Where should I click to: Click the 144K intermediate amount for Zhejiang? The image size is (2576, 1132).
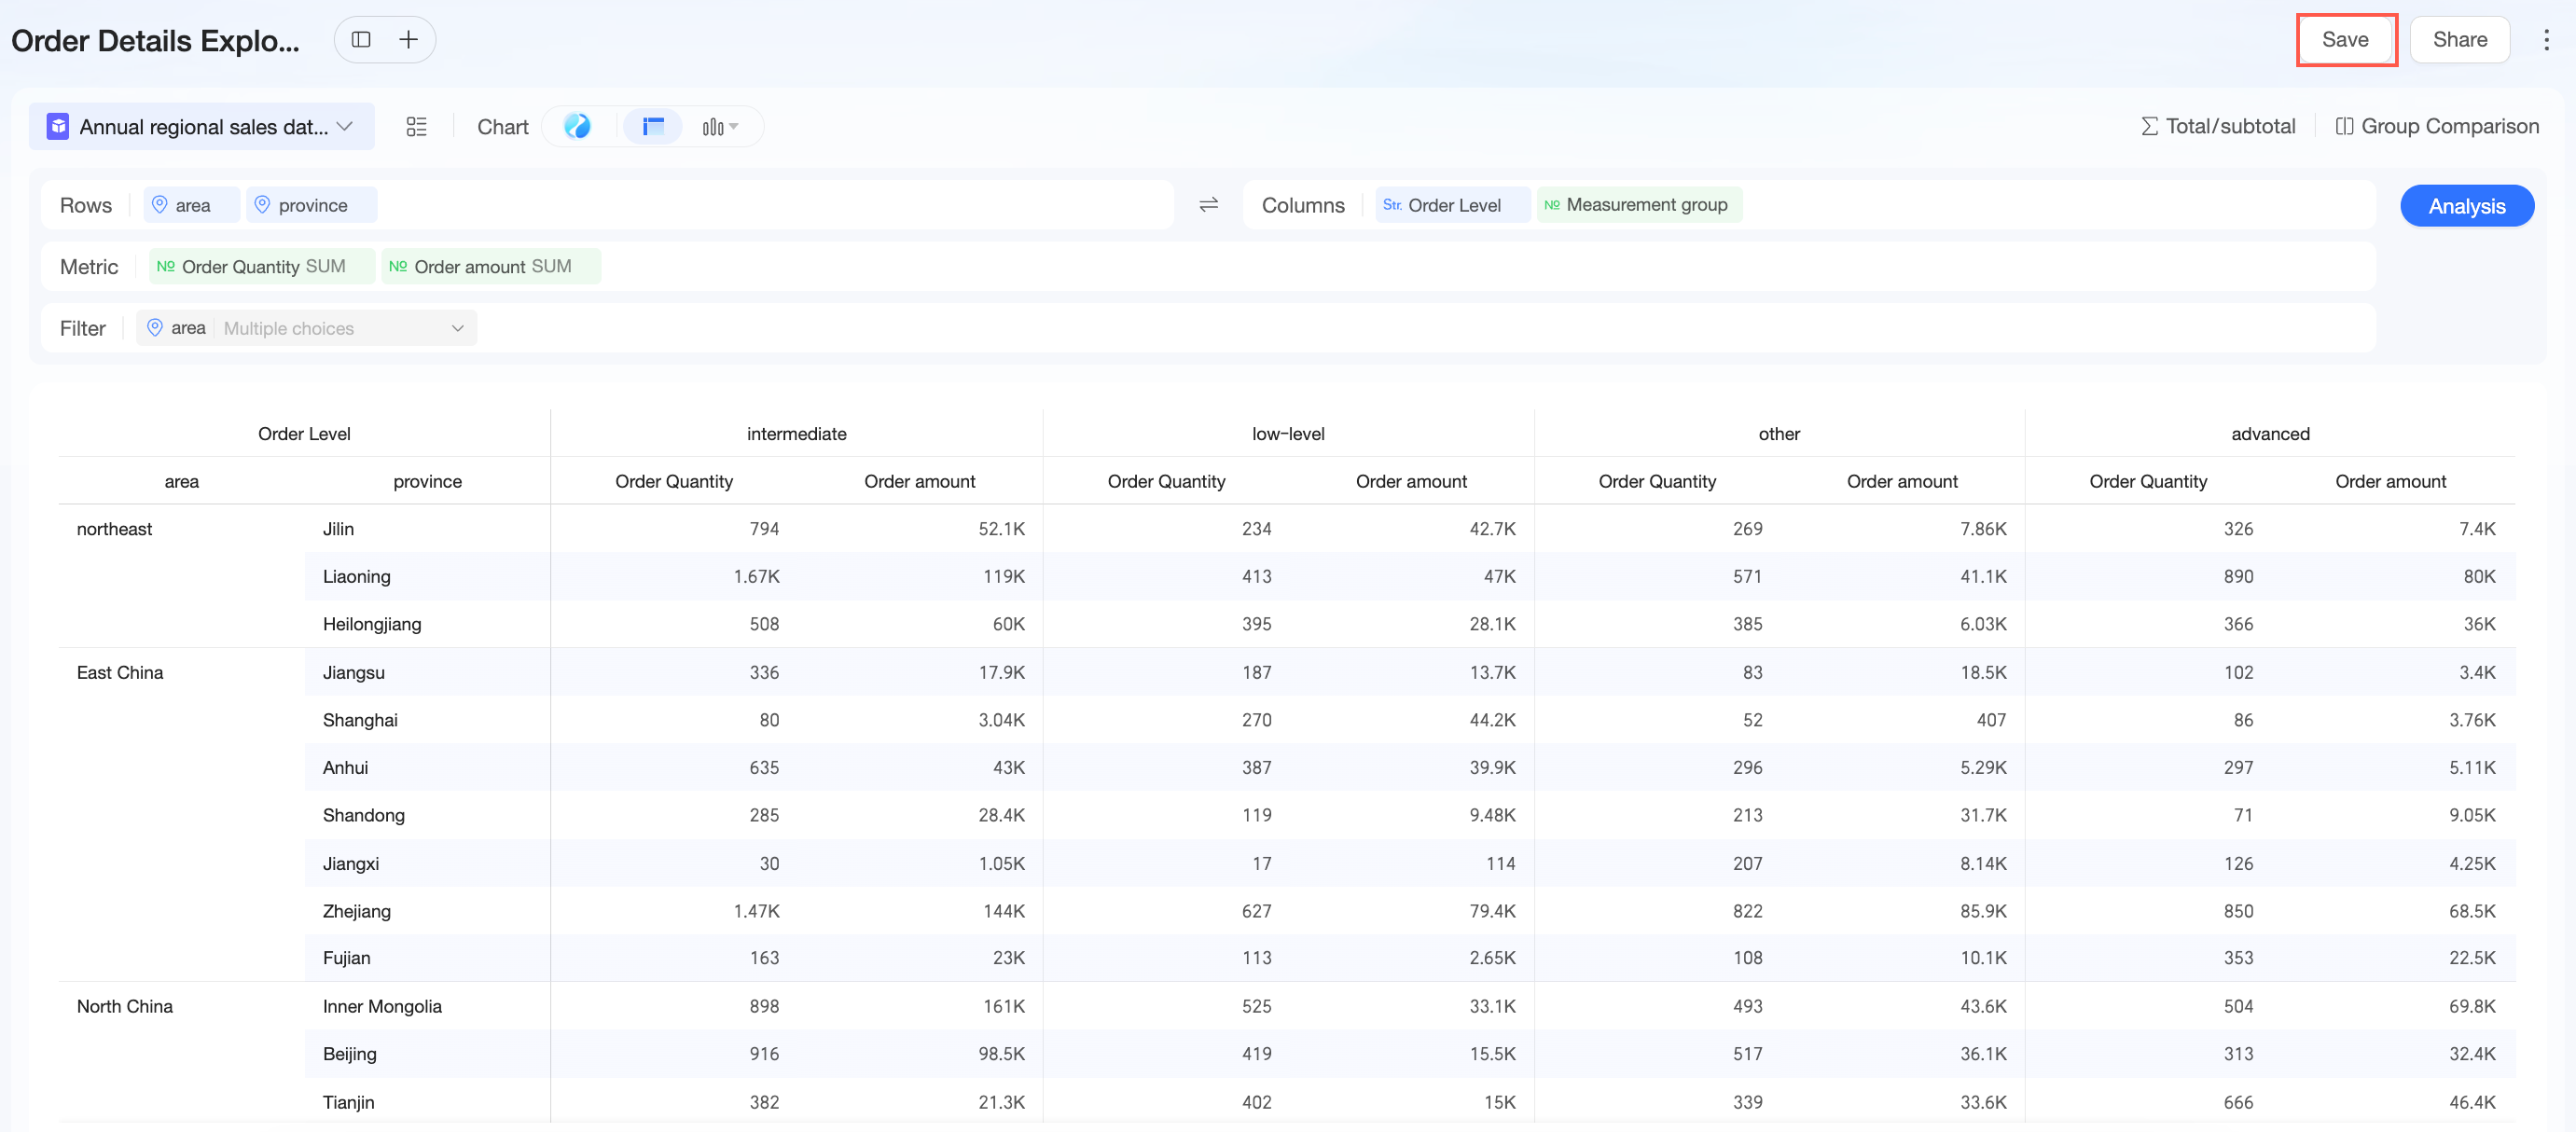[1003, 911]
